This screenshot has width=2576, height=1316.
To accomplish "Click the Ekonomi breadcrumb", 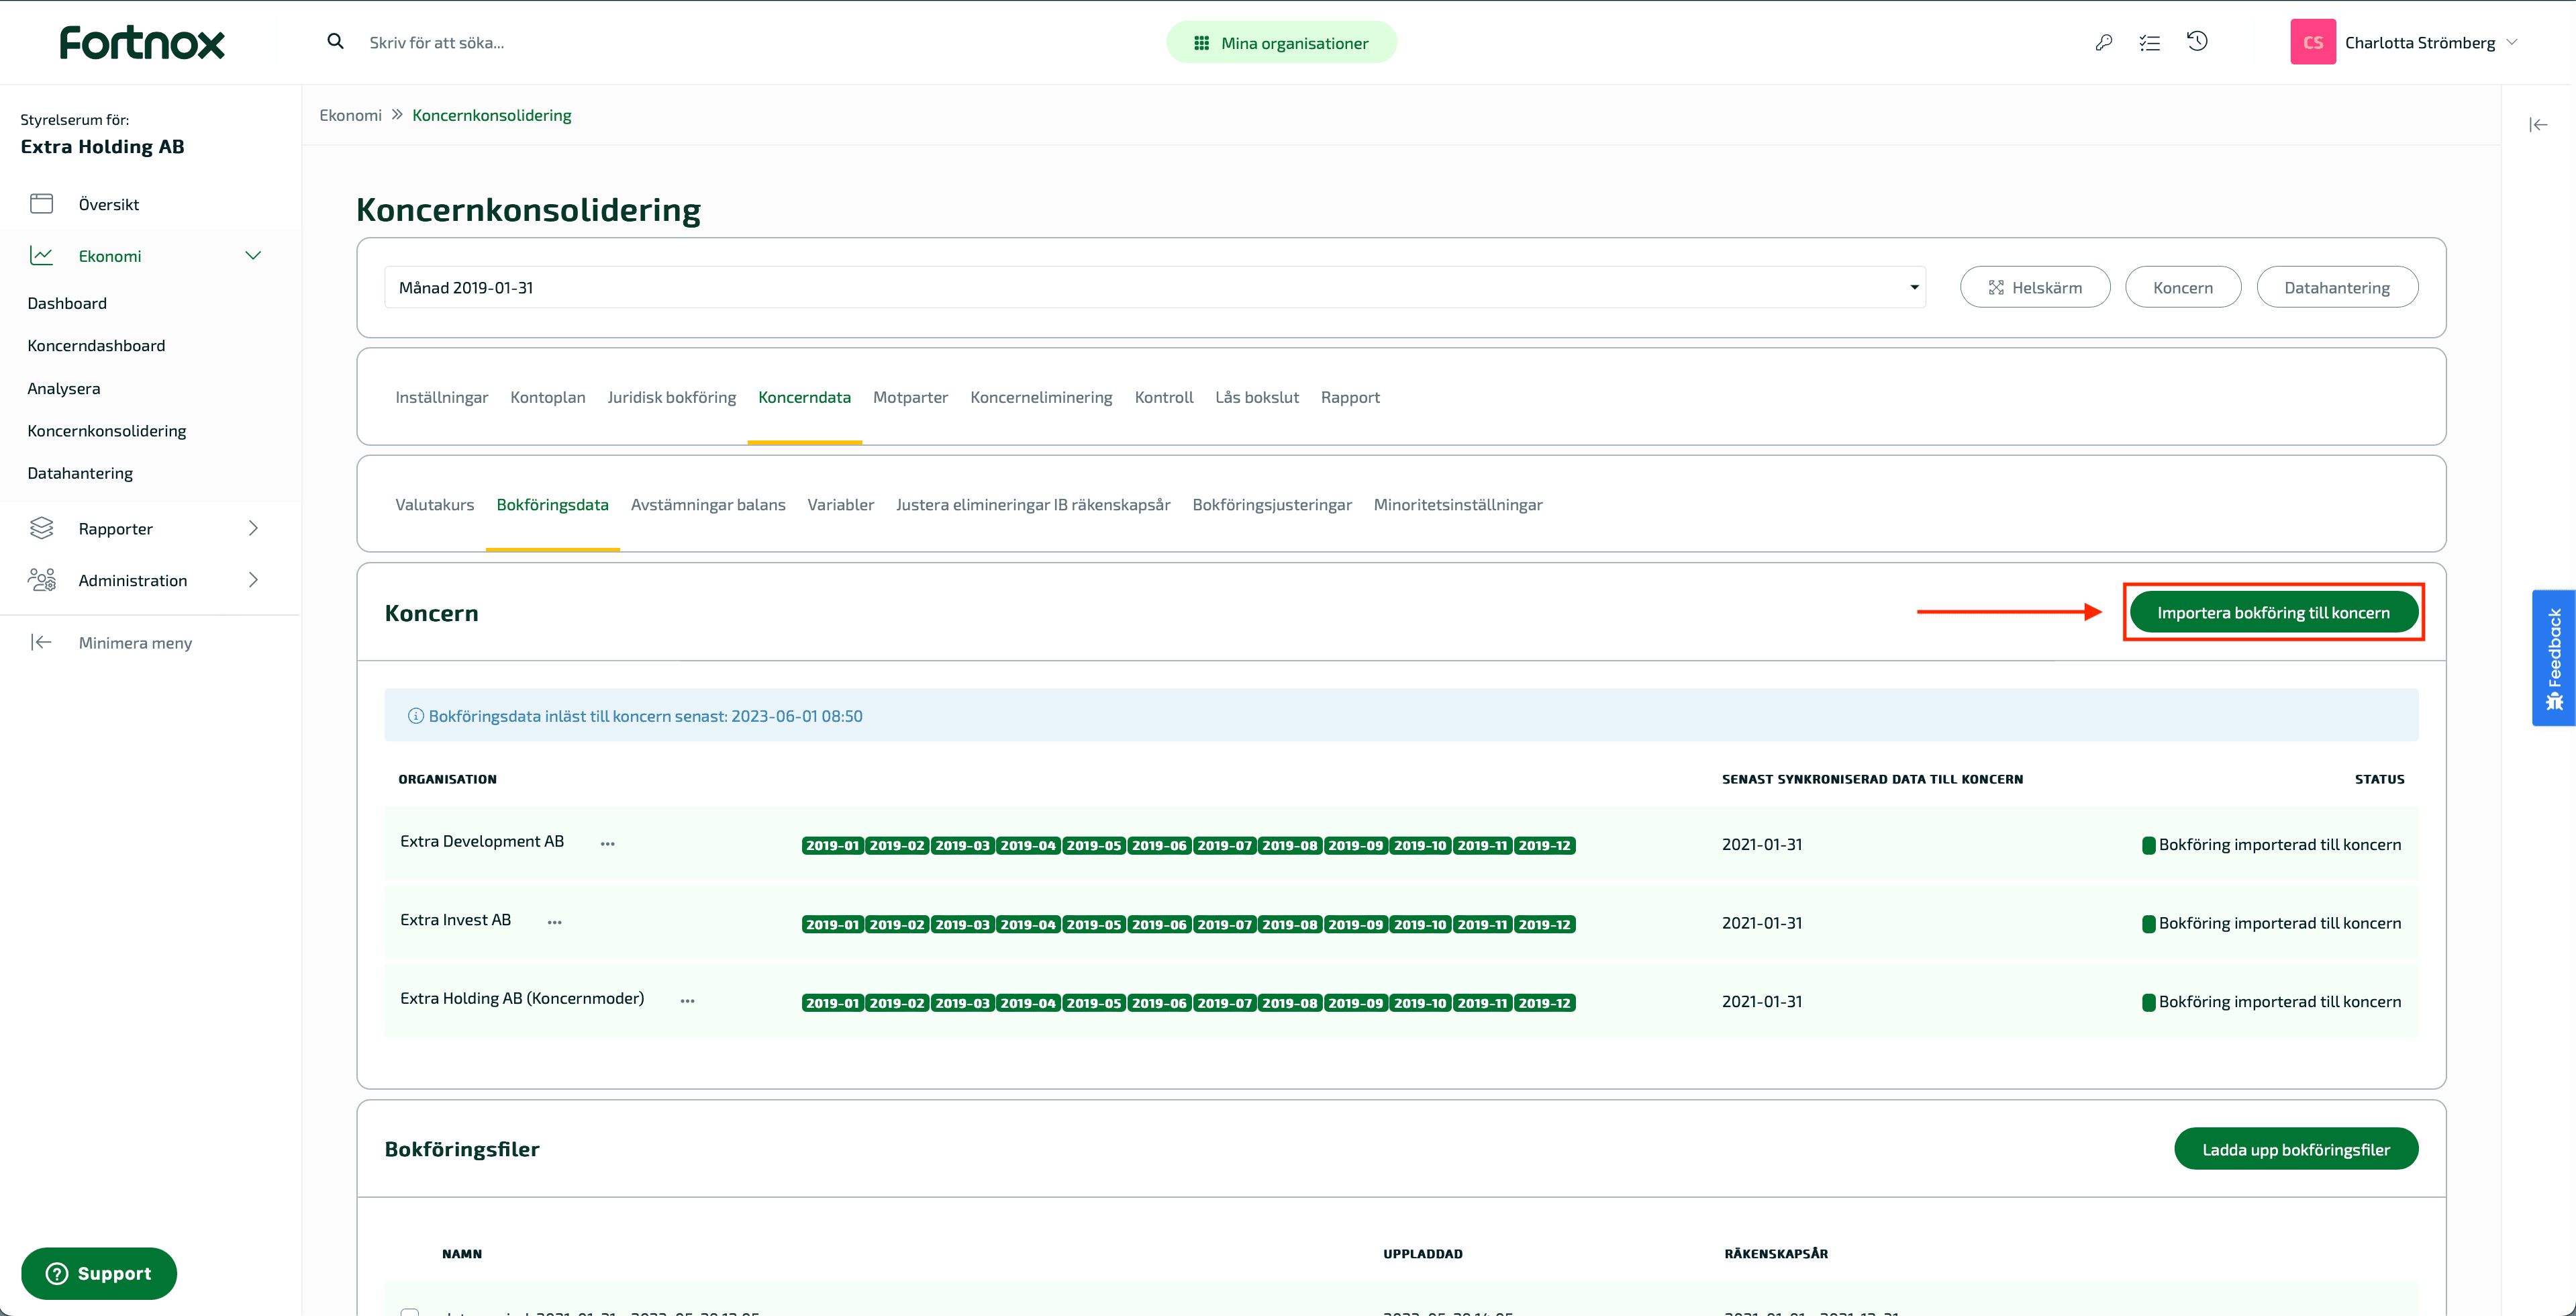I will click(350, 115).
